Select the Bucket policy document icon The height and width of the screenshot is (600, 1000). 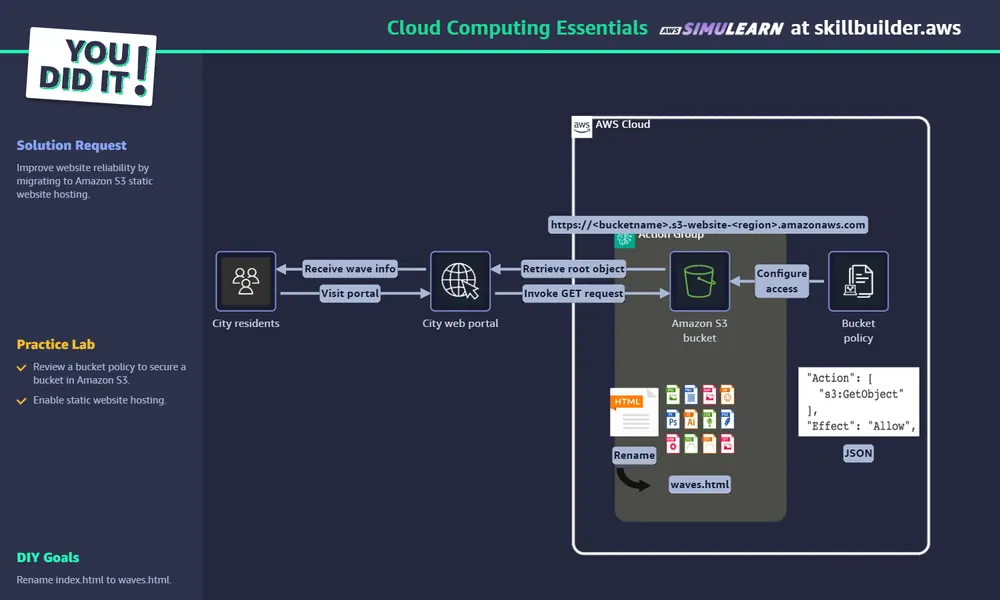858,281
